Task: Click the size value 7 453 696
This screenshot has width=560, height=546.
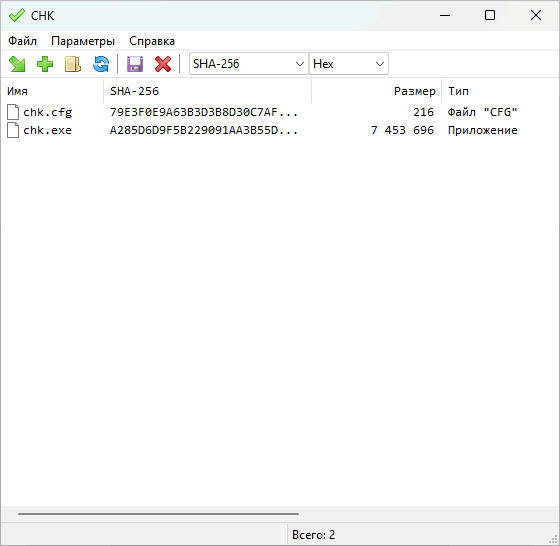Action: pyautogui.click(x=402, y=130)
